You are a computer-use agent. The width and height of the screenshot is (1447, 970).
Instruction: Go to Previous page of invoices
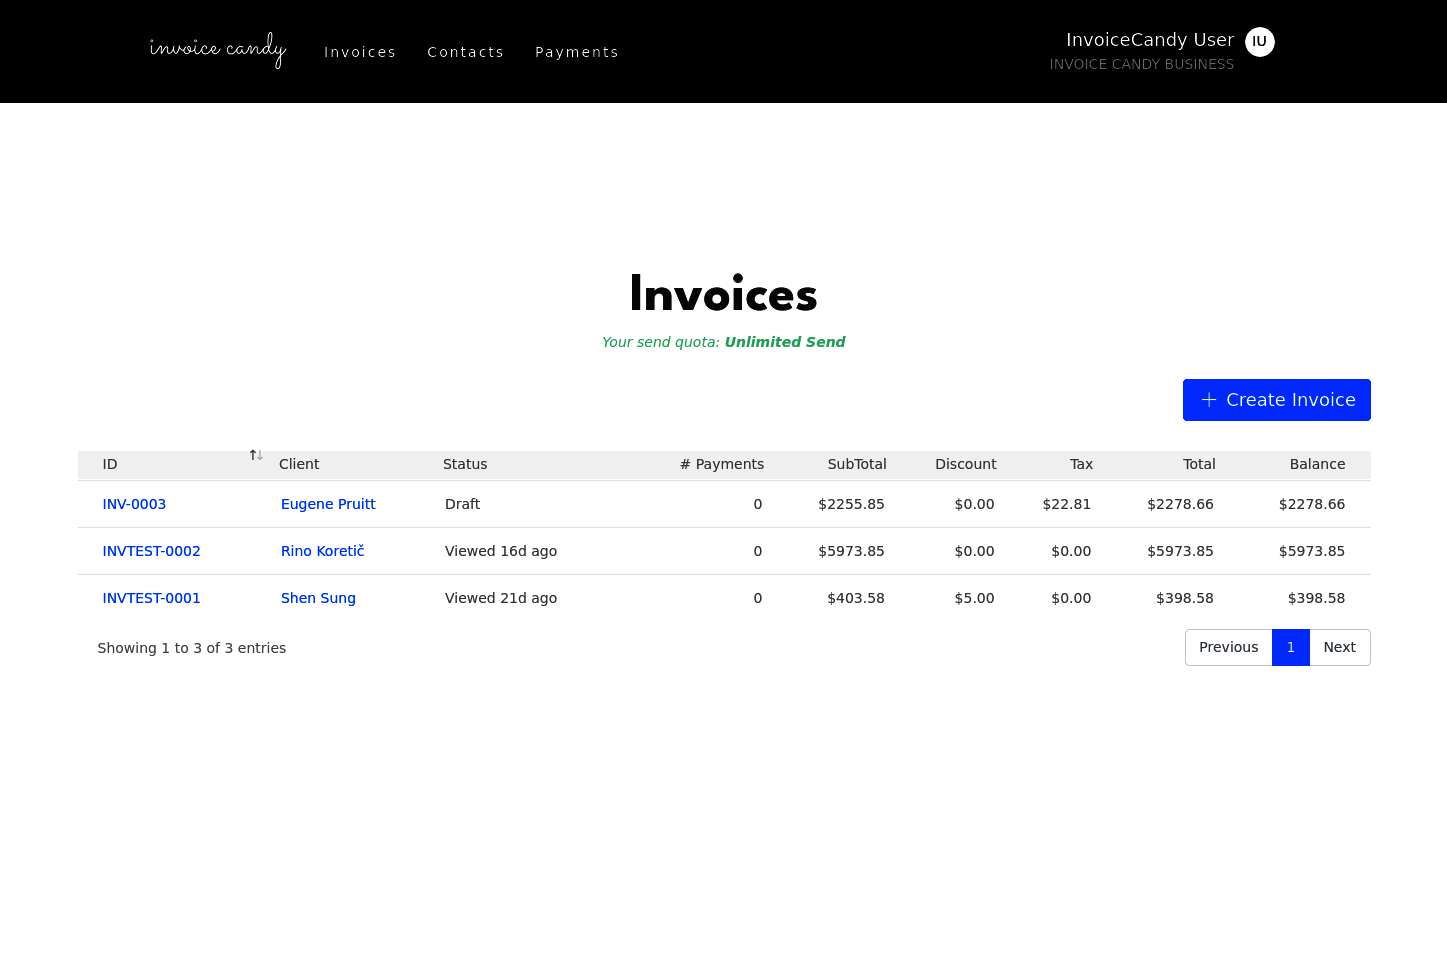coord(1229,647)
